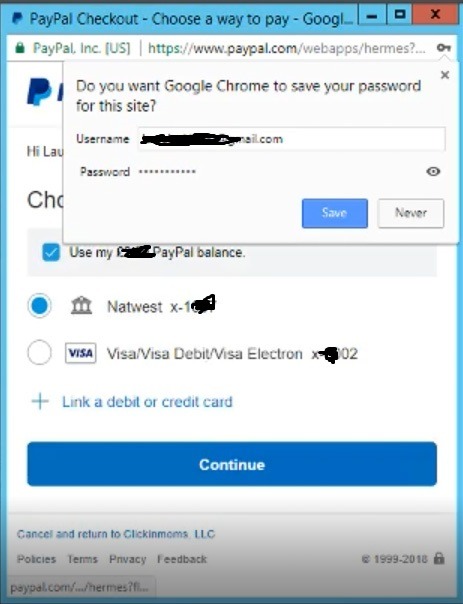
Task: Click the Natwest bank building icon
Action: [81, 306]
